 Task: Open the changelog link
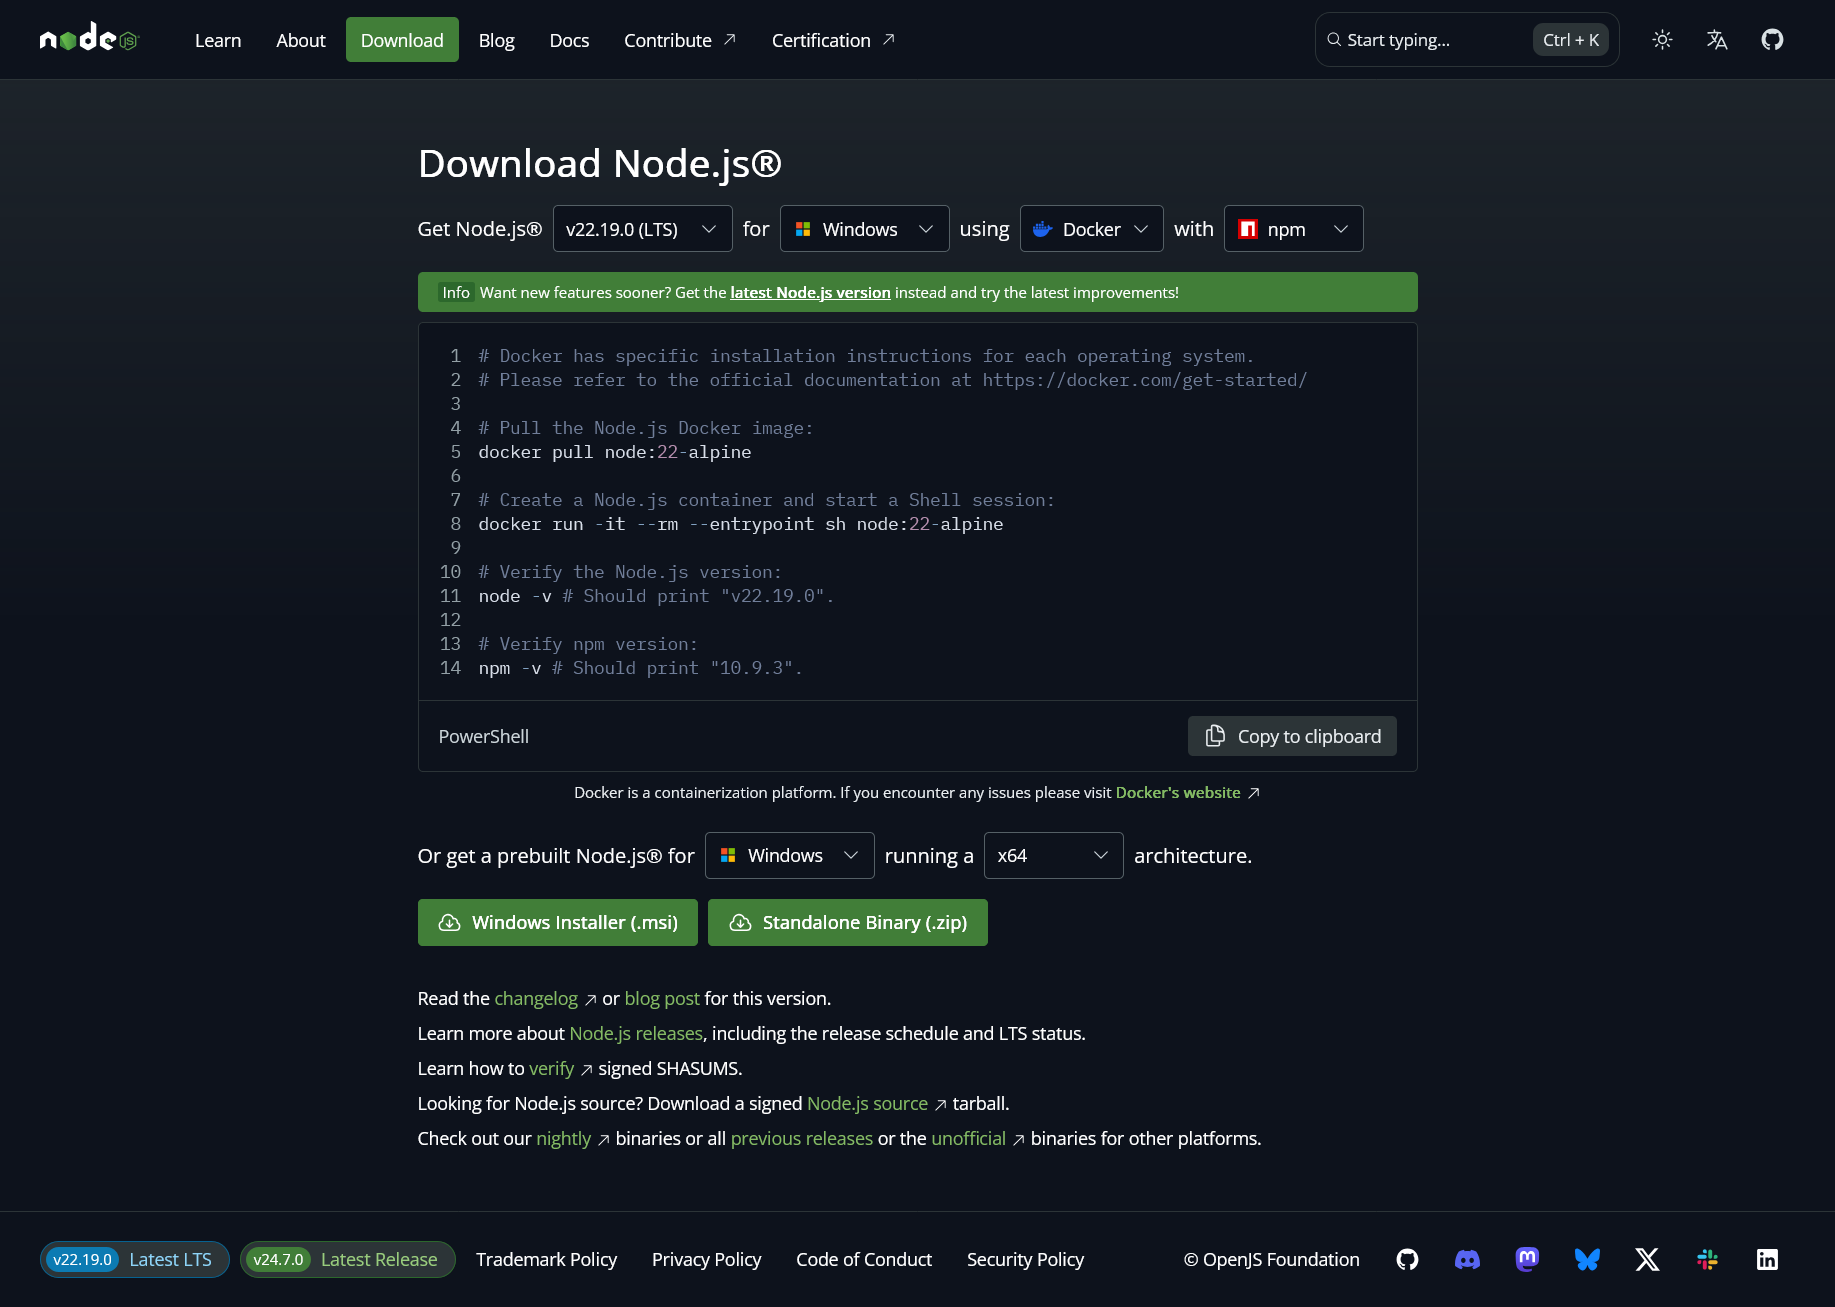coord(536,999)
